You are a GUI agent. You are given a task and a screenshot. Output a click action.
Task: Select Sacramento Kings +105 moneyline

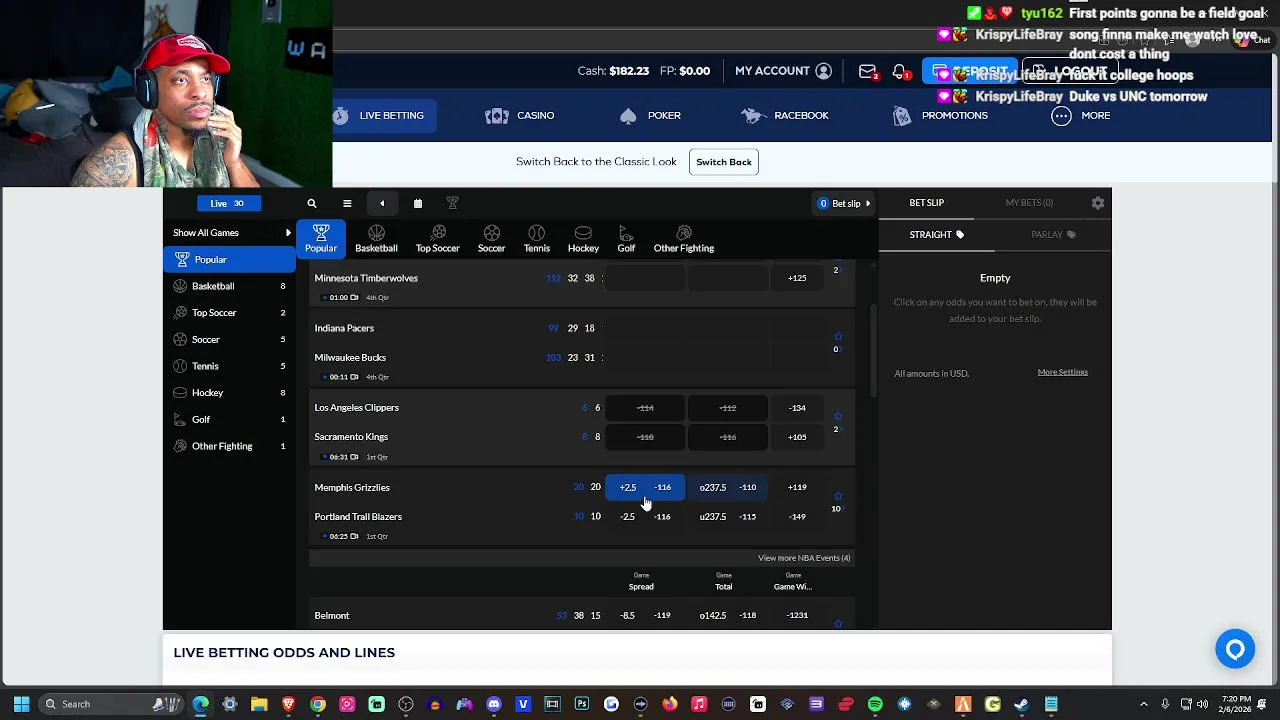[x=797, y=437]
